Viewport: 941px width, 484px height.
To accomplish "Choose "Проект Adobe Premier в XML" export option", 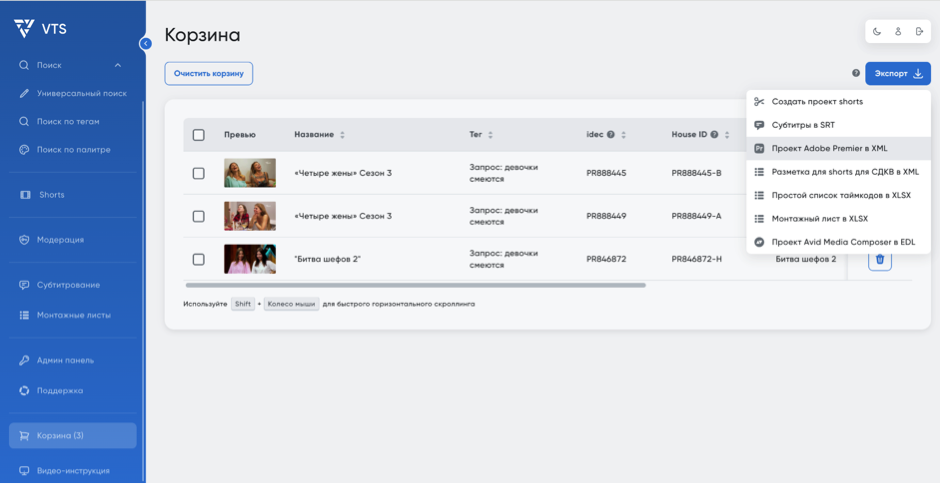I will pos(829,148).
